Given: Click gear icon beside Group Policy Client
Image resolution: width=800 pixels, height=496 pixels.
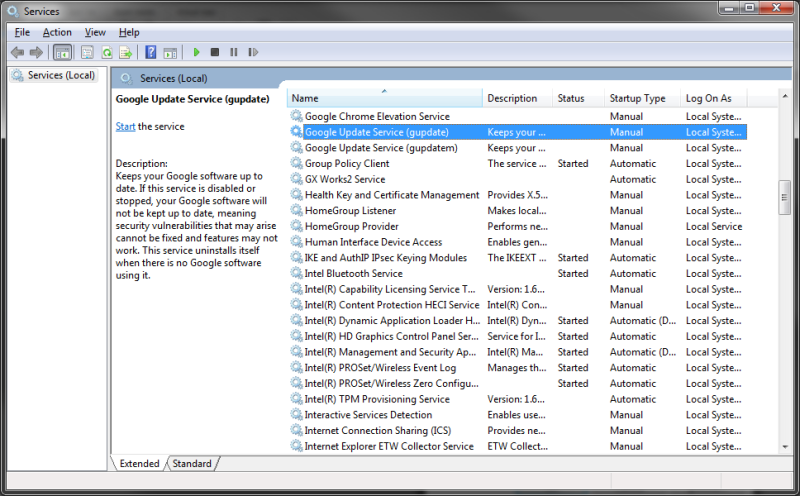Looking at the screenshot, I should (296, 163).
